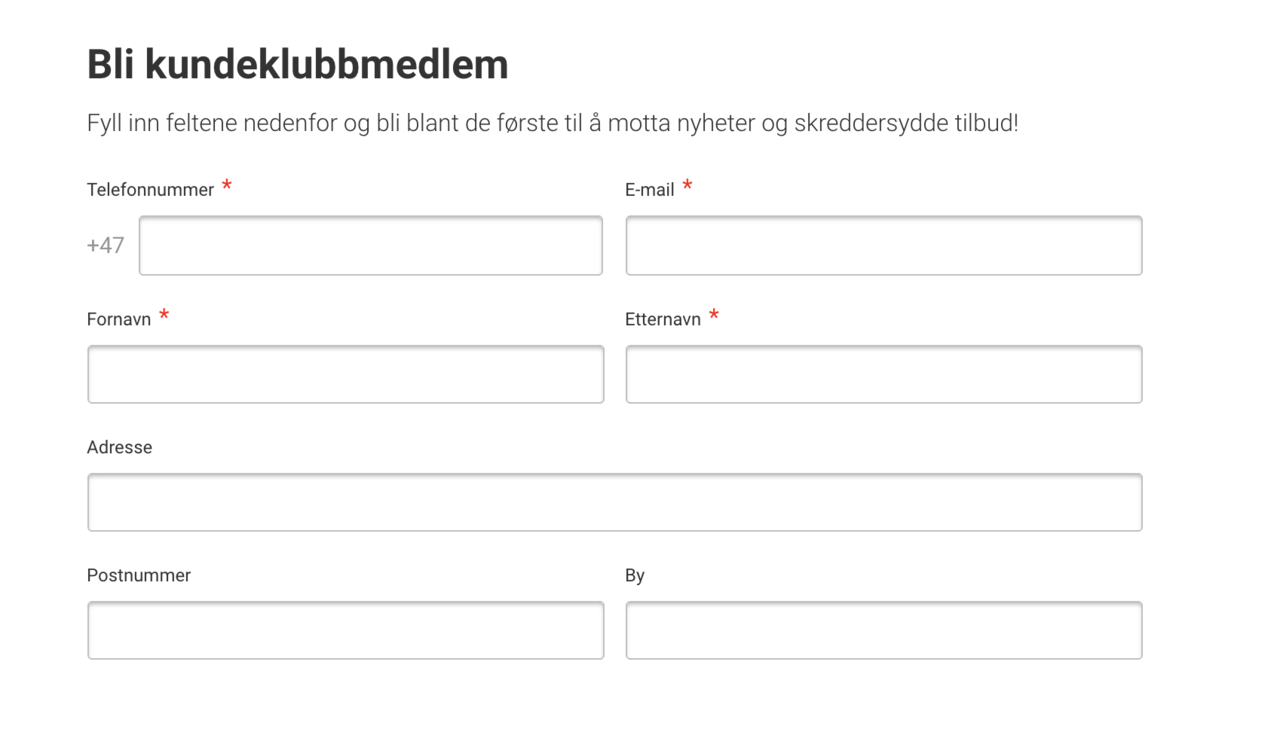
Task: Click the Telefonnummer label text
Action: (150, 190)
